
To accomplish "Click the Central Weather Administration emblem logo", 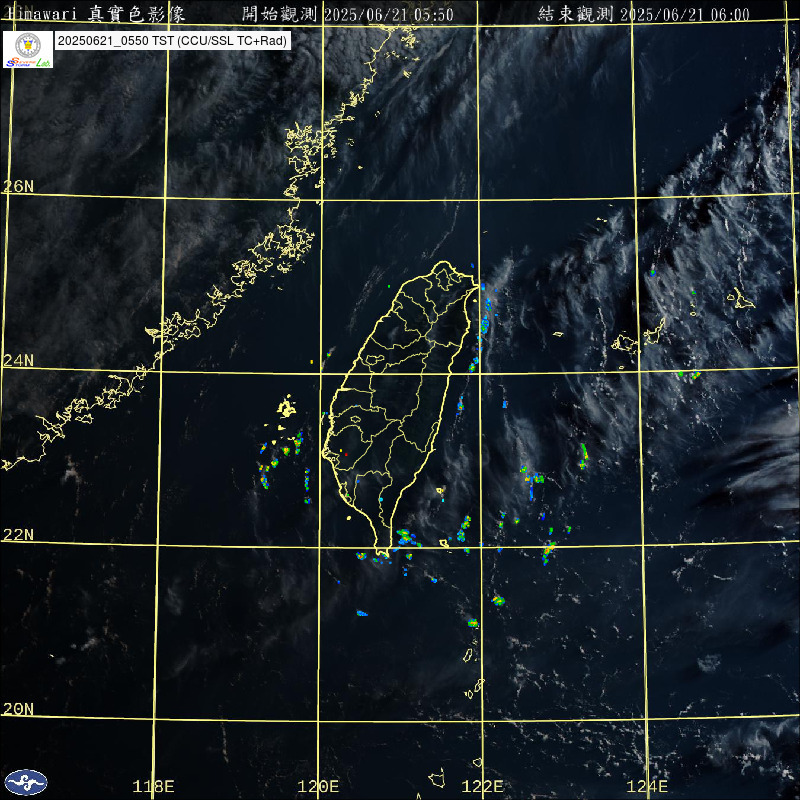I will tap(26, 783).
